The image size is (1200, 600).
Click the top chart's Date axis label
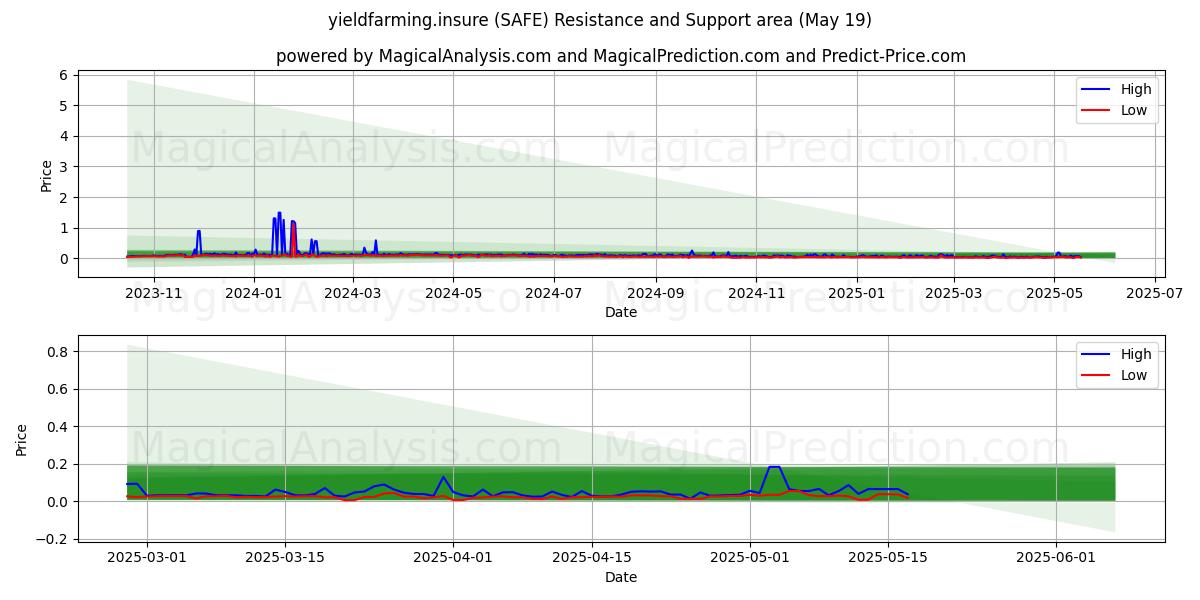click(621, 312)
